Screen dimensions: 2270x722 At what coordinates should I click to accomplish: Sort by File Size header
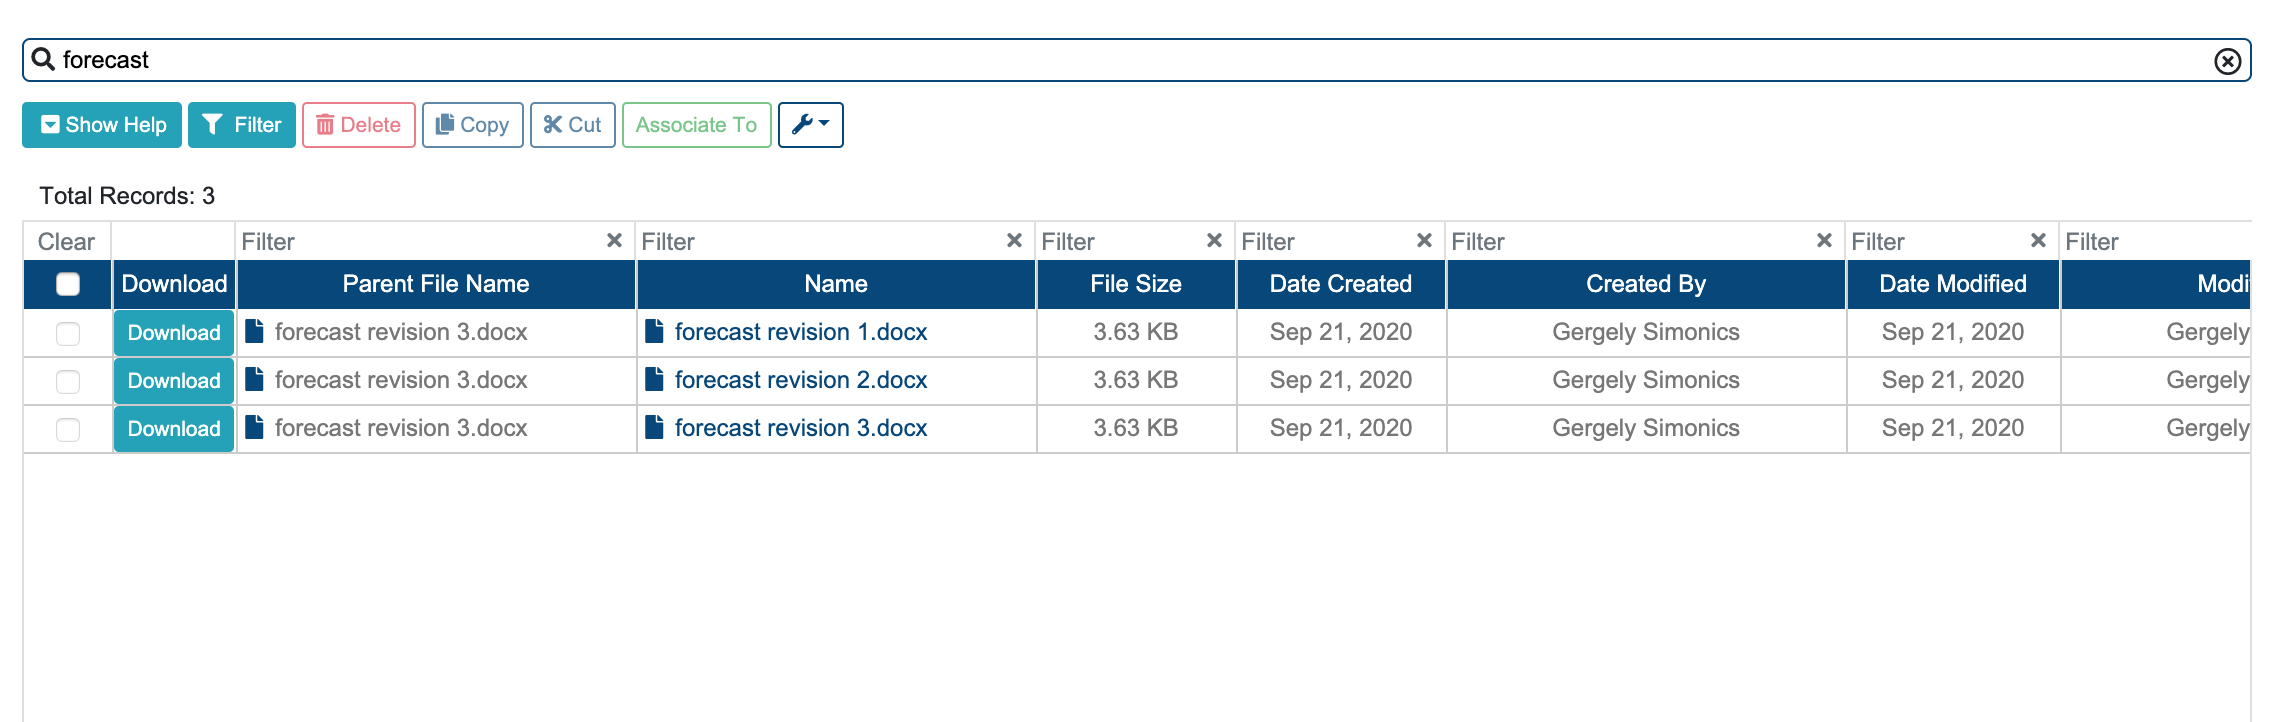(x=1136, y=284)
